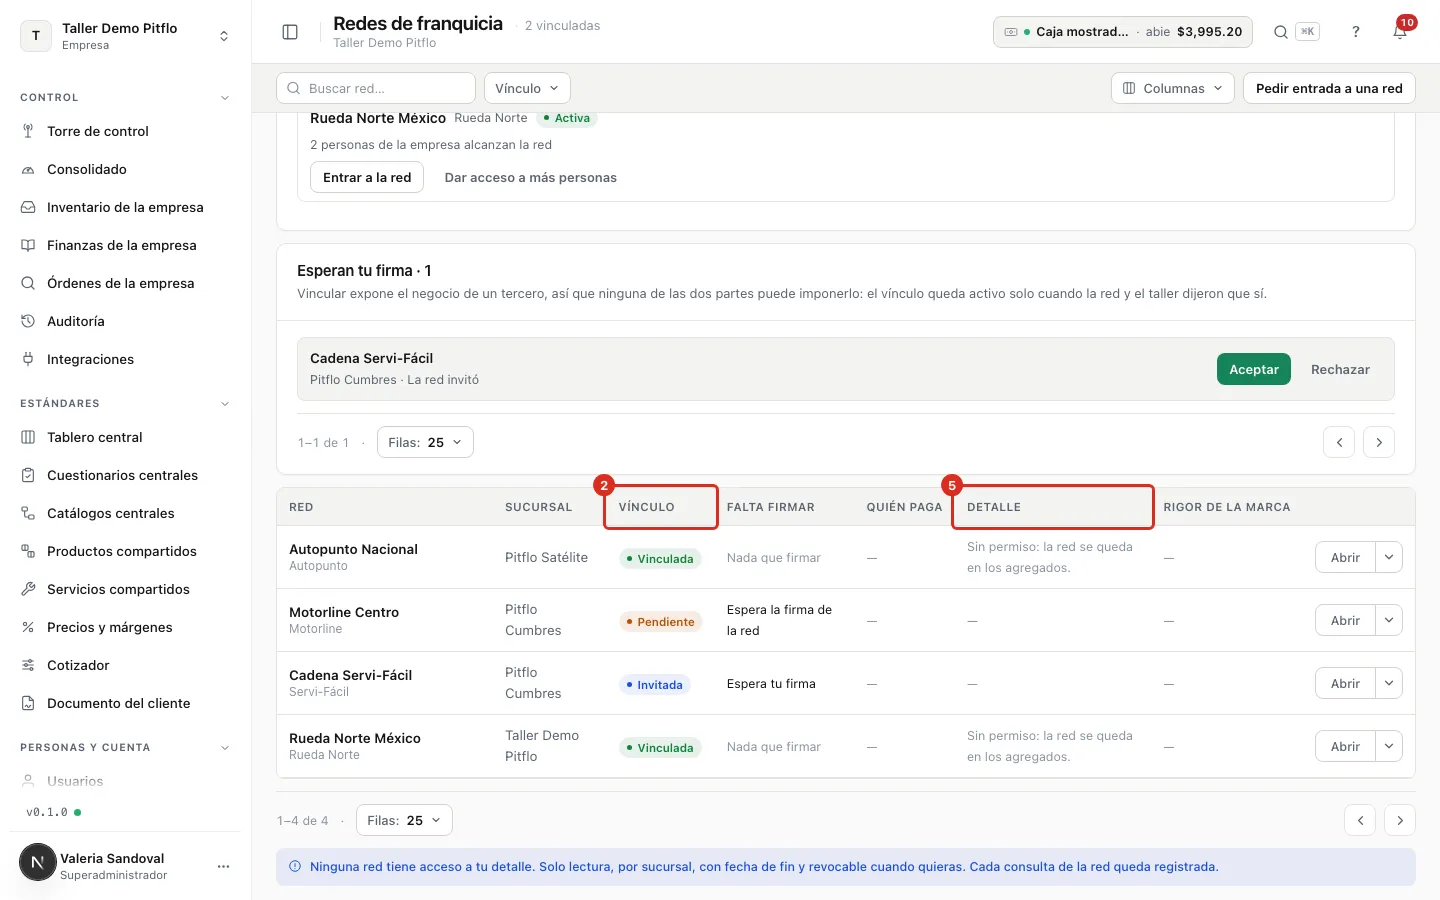Open user menu dots beside Valeria Sandoval
This screenshot has width=1440, height=900.
(x=223, y=866)
